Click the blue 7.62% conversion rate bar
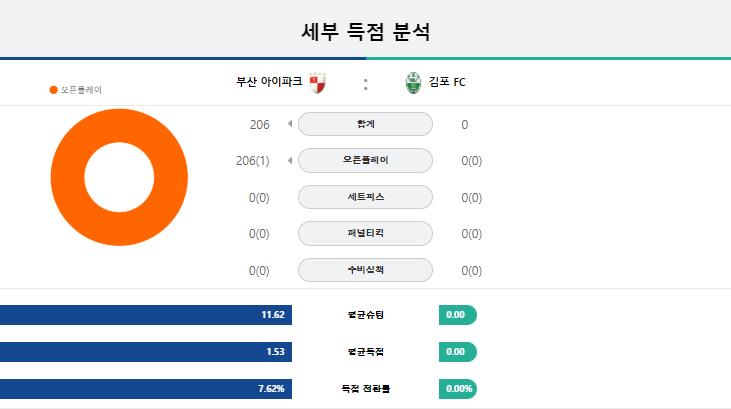Viewport: 731px width, 409px height. pyautogui.click(x=146, y=388)
